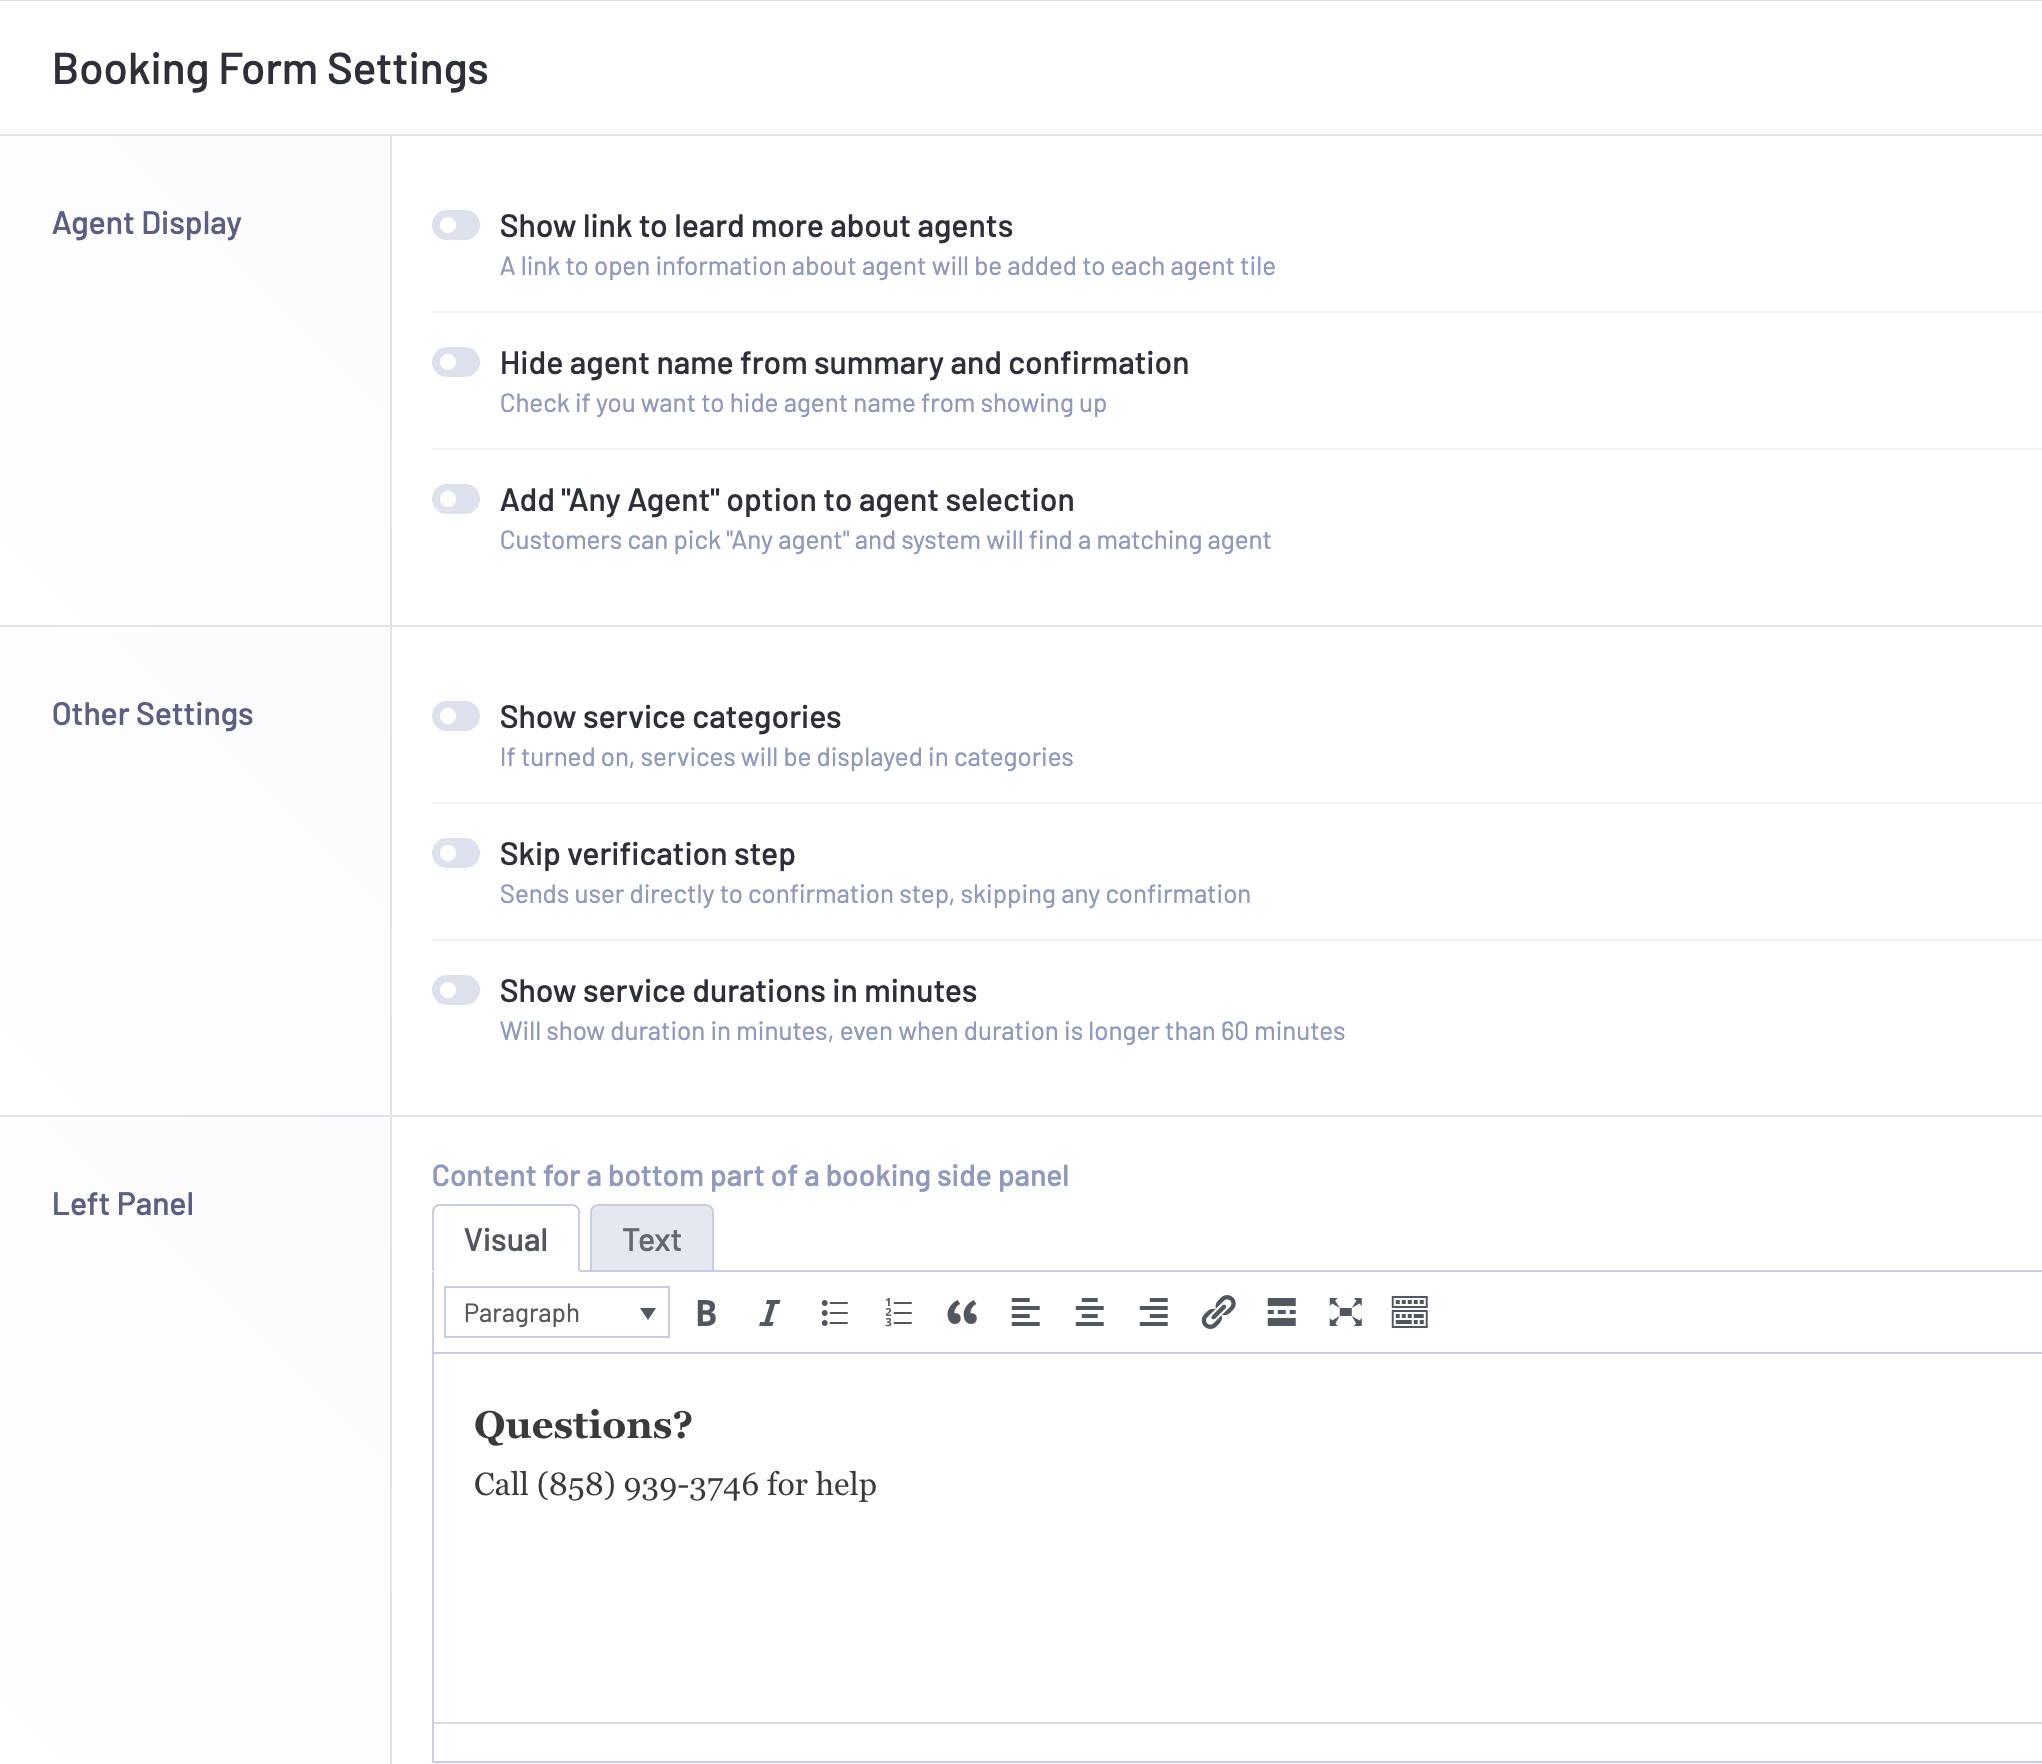
Task: Toggle Show service categories setting
Action: (x=455, y=714)
